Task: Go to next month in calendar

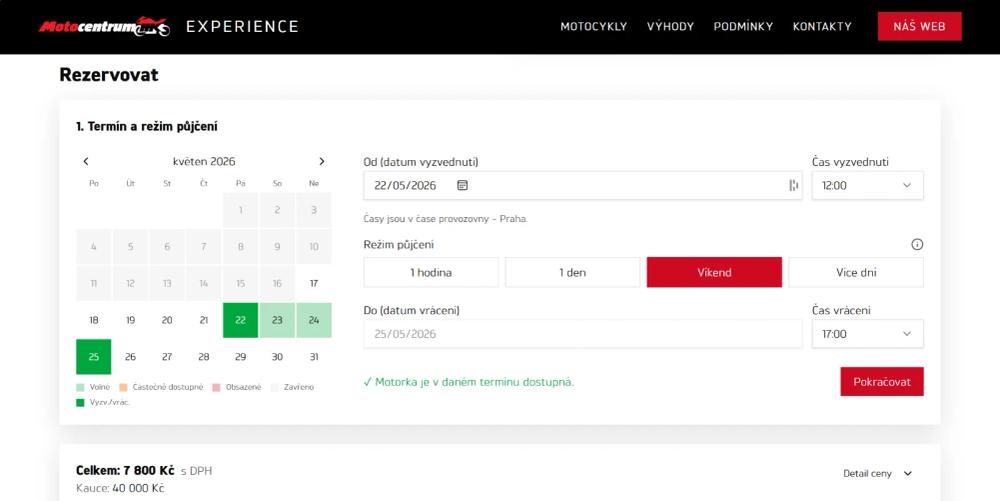Action: [x=321, y=161]
